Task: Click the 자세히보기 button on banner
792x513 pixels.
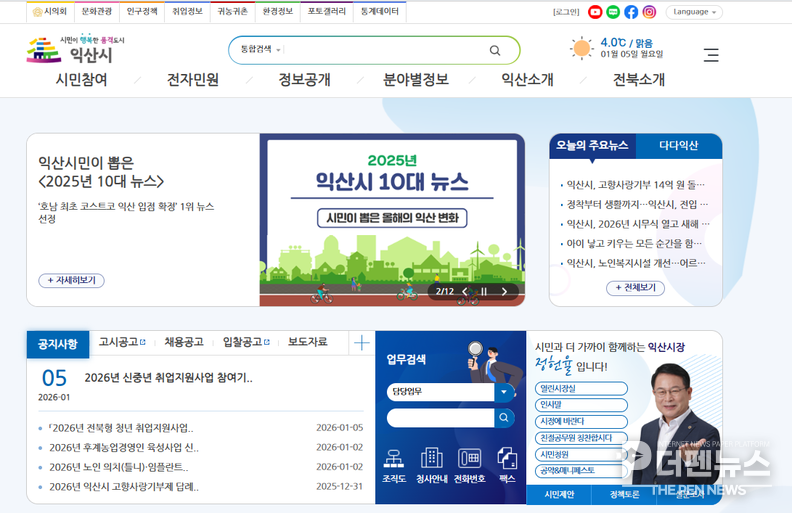Action: pos(71,281)
